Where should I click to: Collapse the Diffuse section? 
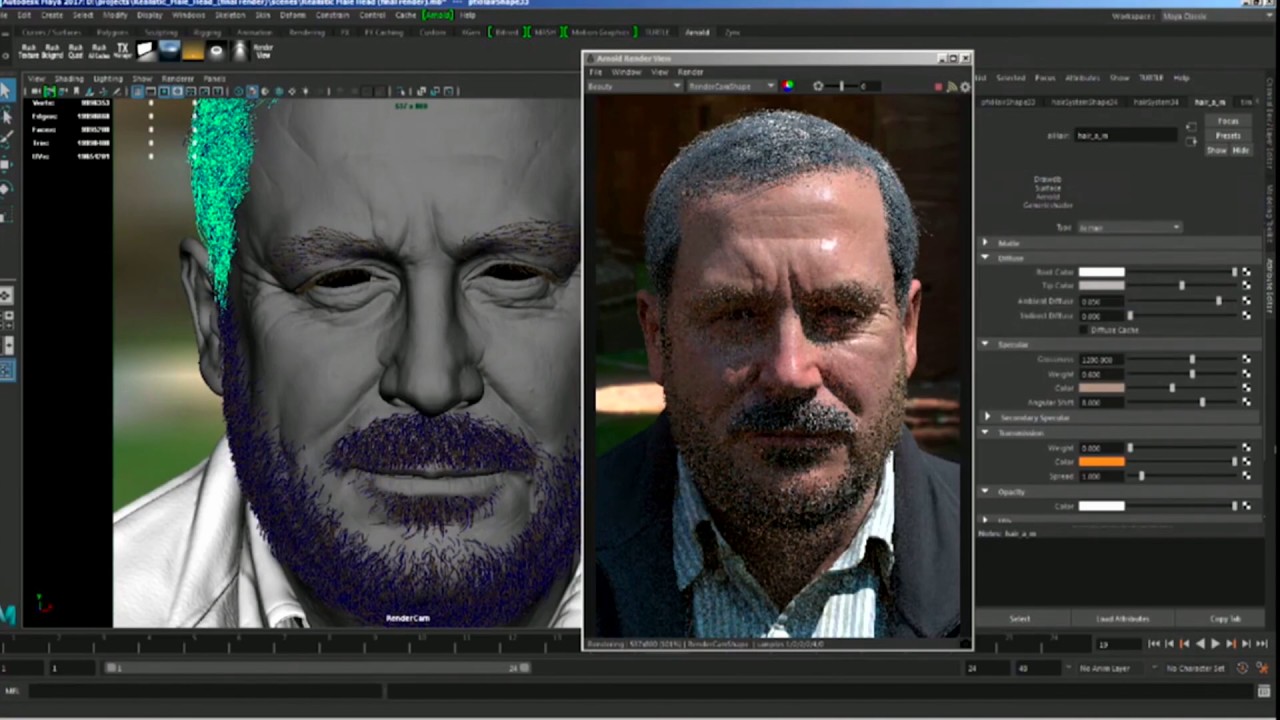986,258
